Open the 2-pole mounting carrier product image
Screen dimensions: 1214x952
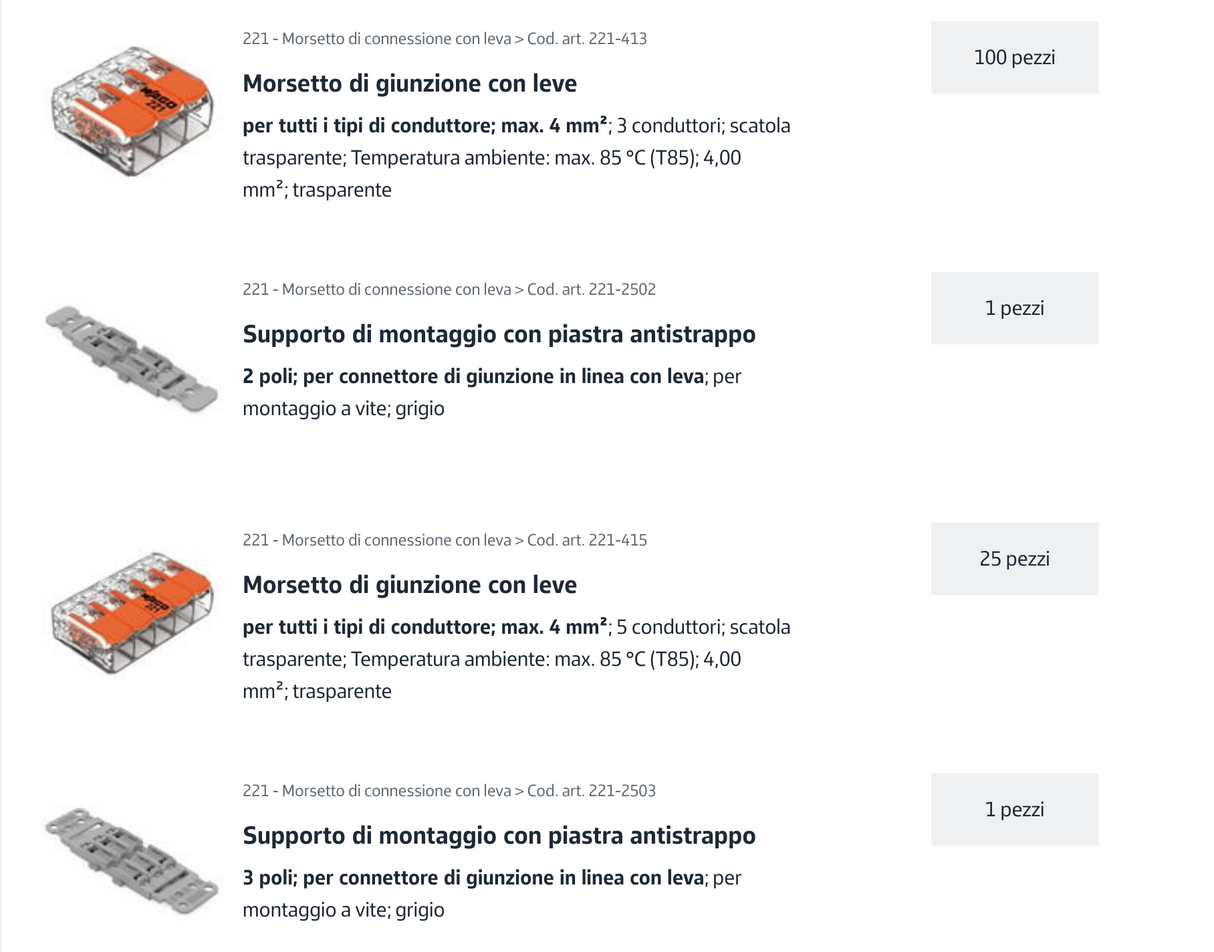click(132, 358)
